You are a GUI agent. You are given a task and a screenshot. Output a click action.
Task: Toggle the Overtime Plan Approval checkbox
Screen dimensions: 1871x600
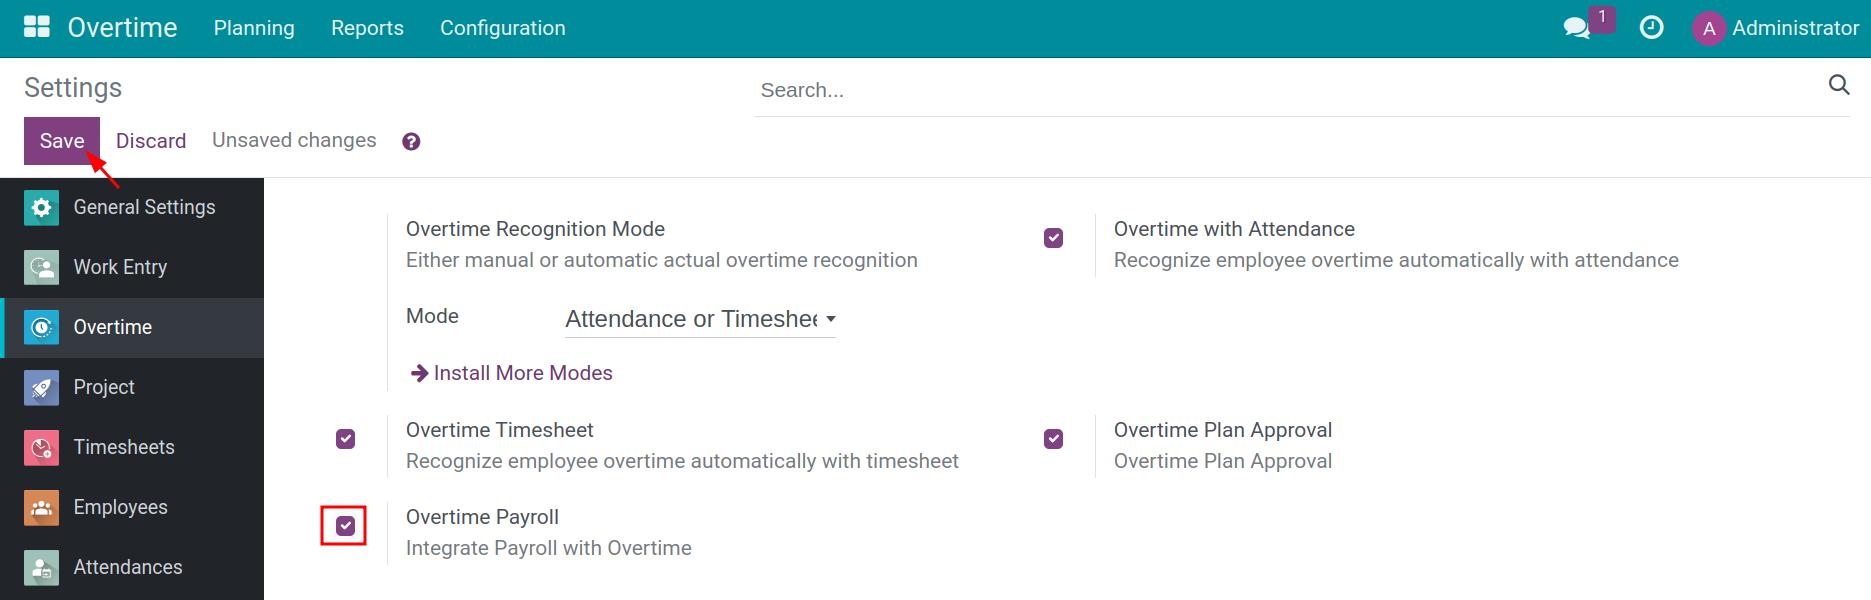pos(1053,439)
